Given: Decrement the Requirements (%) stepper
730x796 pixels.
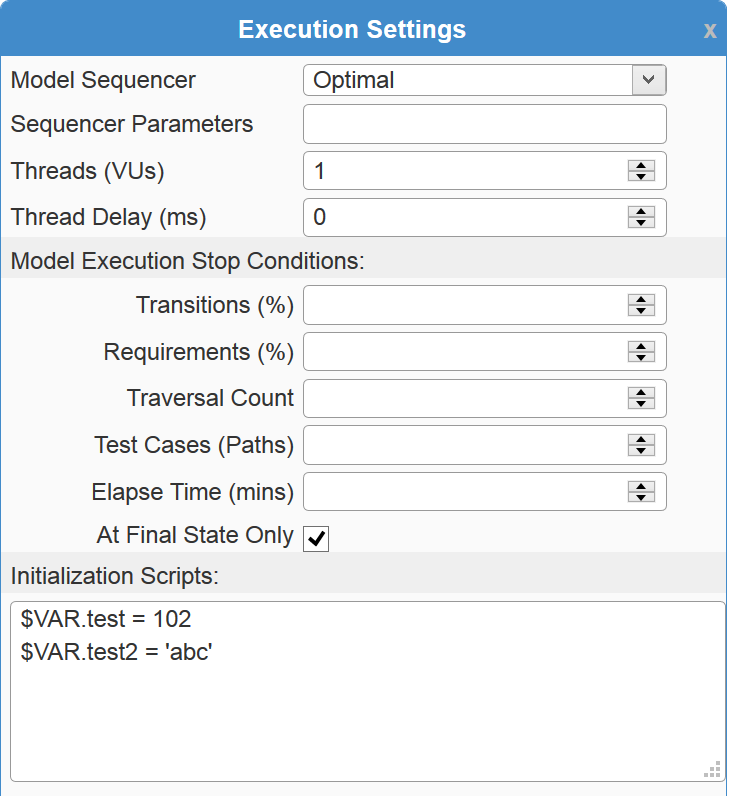Looking at the screenshot, I should coord(641,357).
